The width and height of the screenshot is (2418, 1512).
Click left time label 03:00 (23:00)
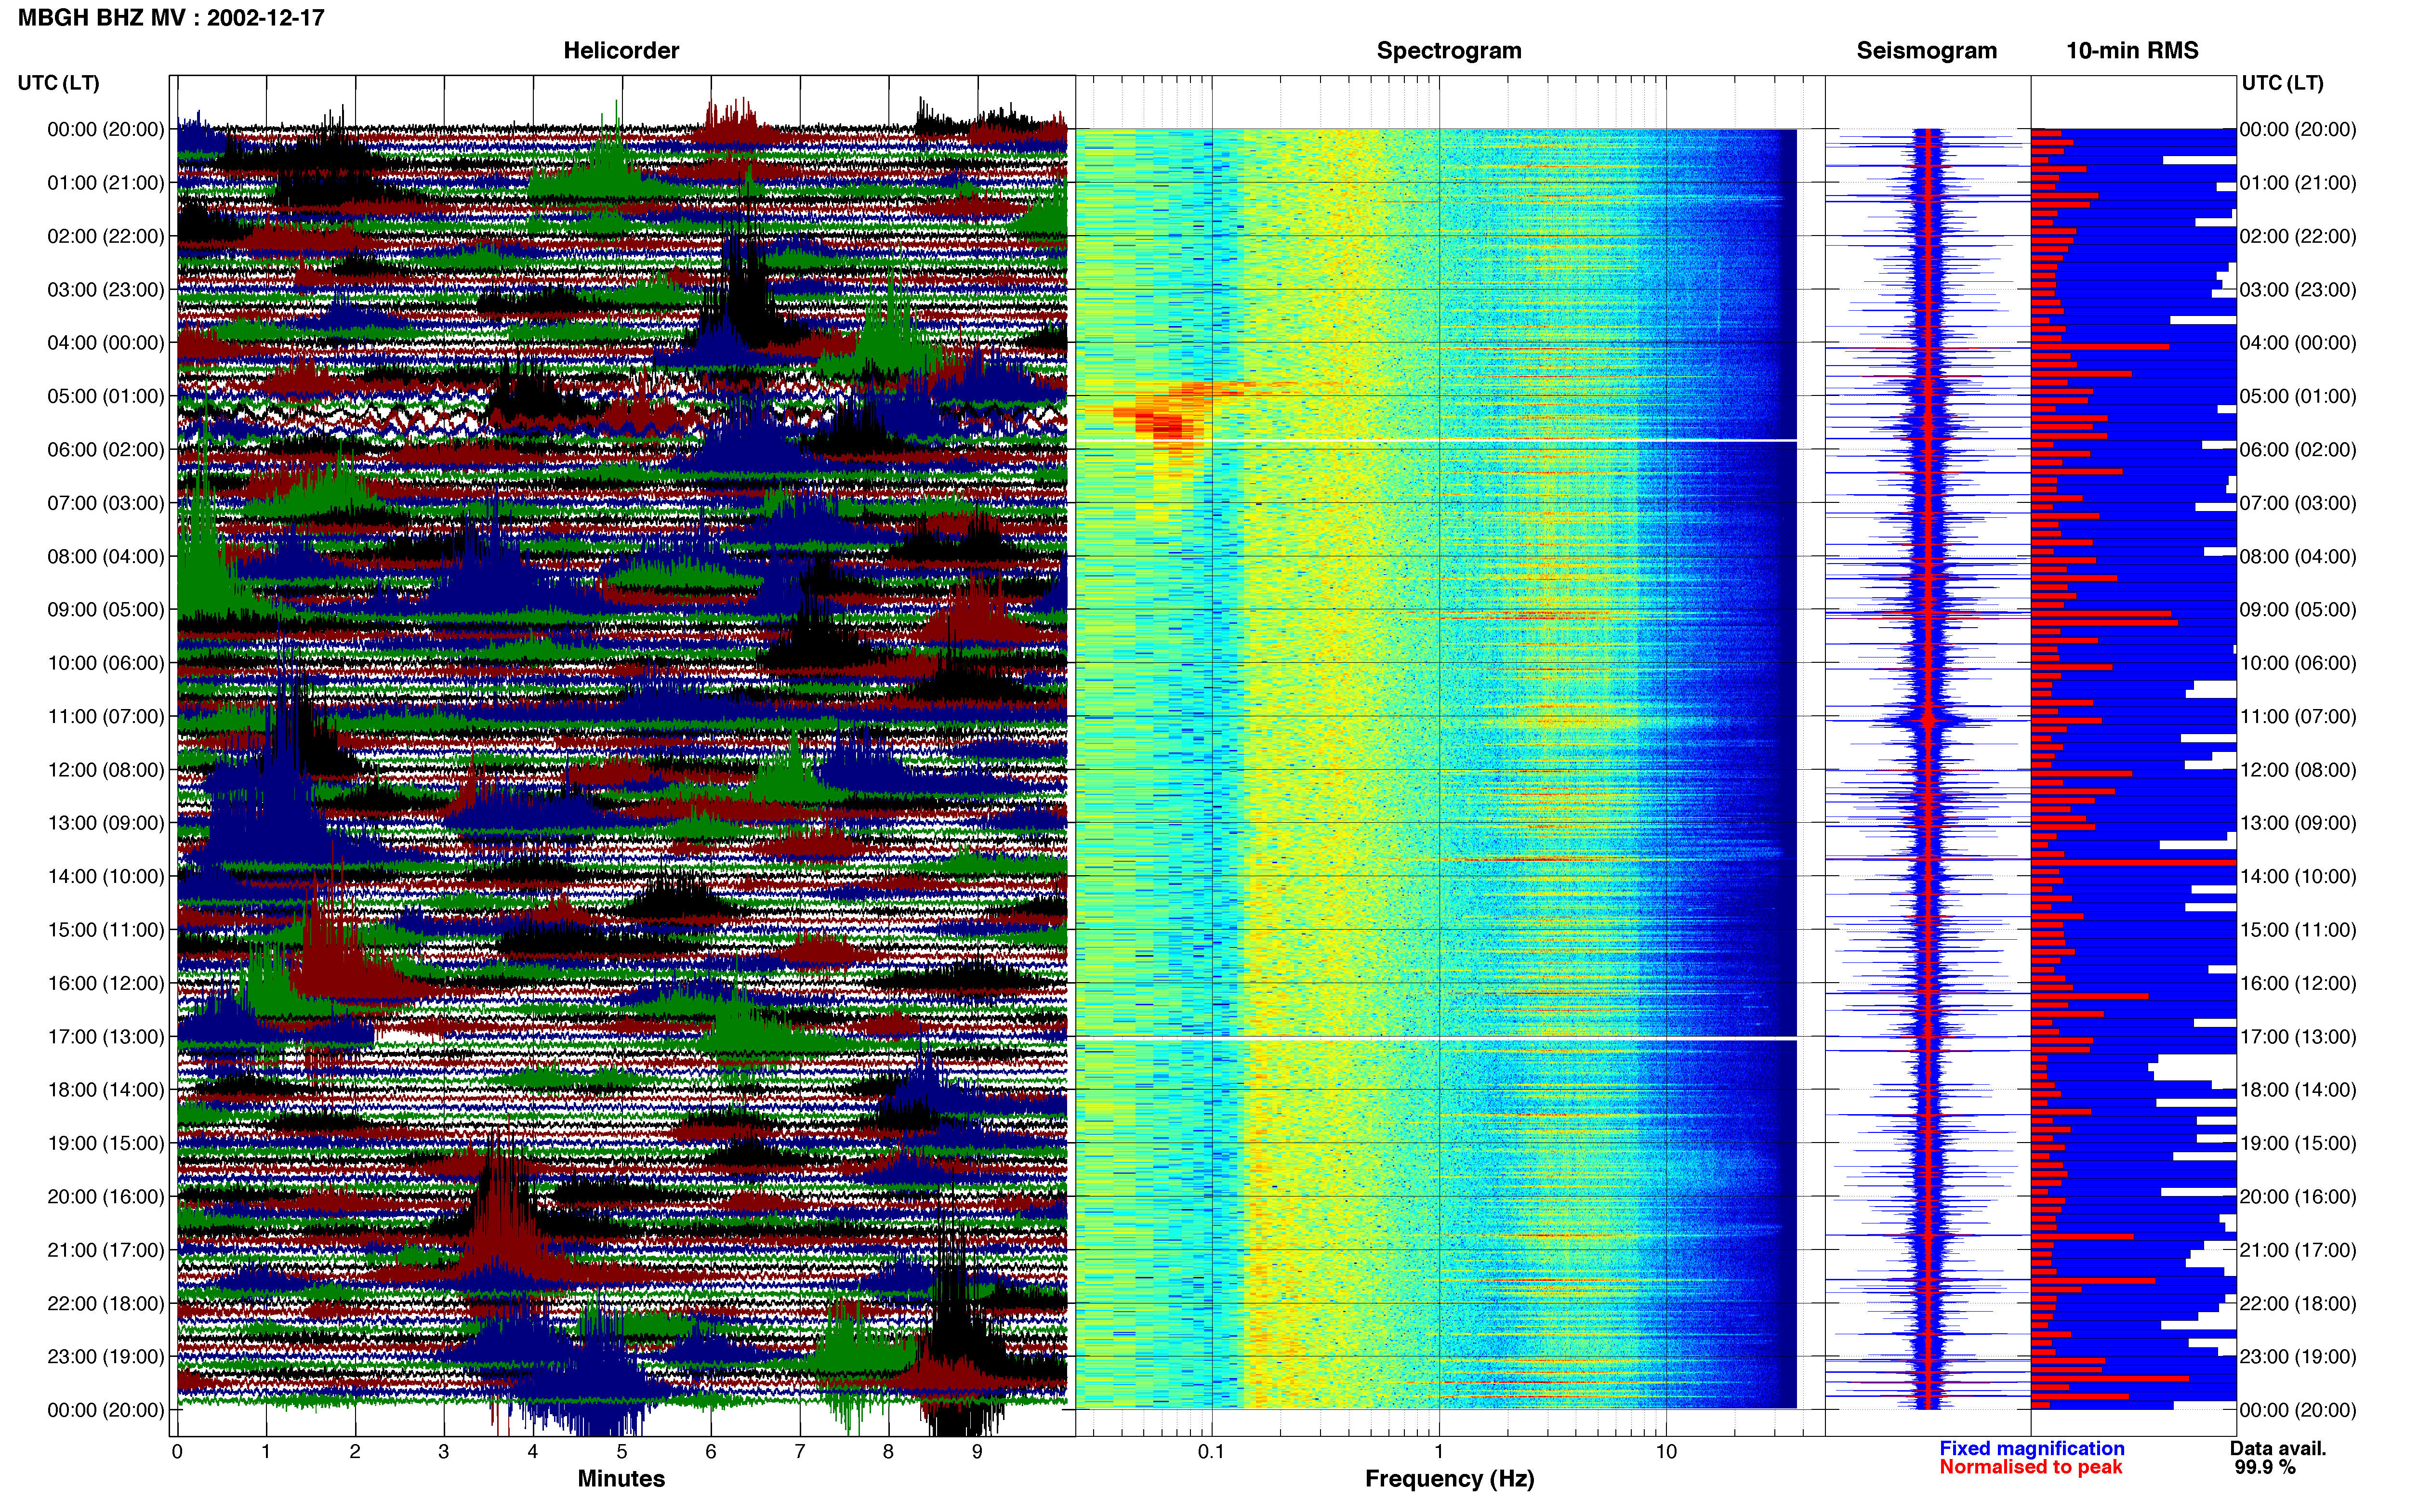[x=106, y=290]
